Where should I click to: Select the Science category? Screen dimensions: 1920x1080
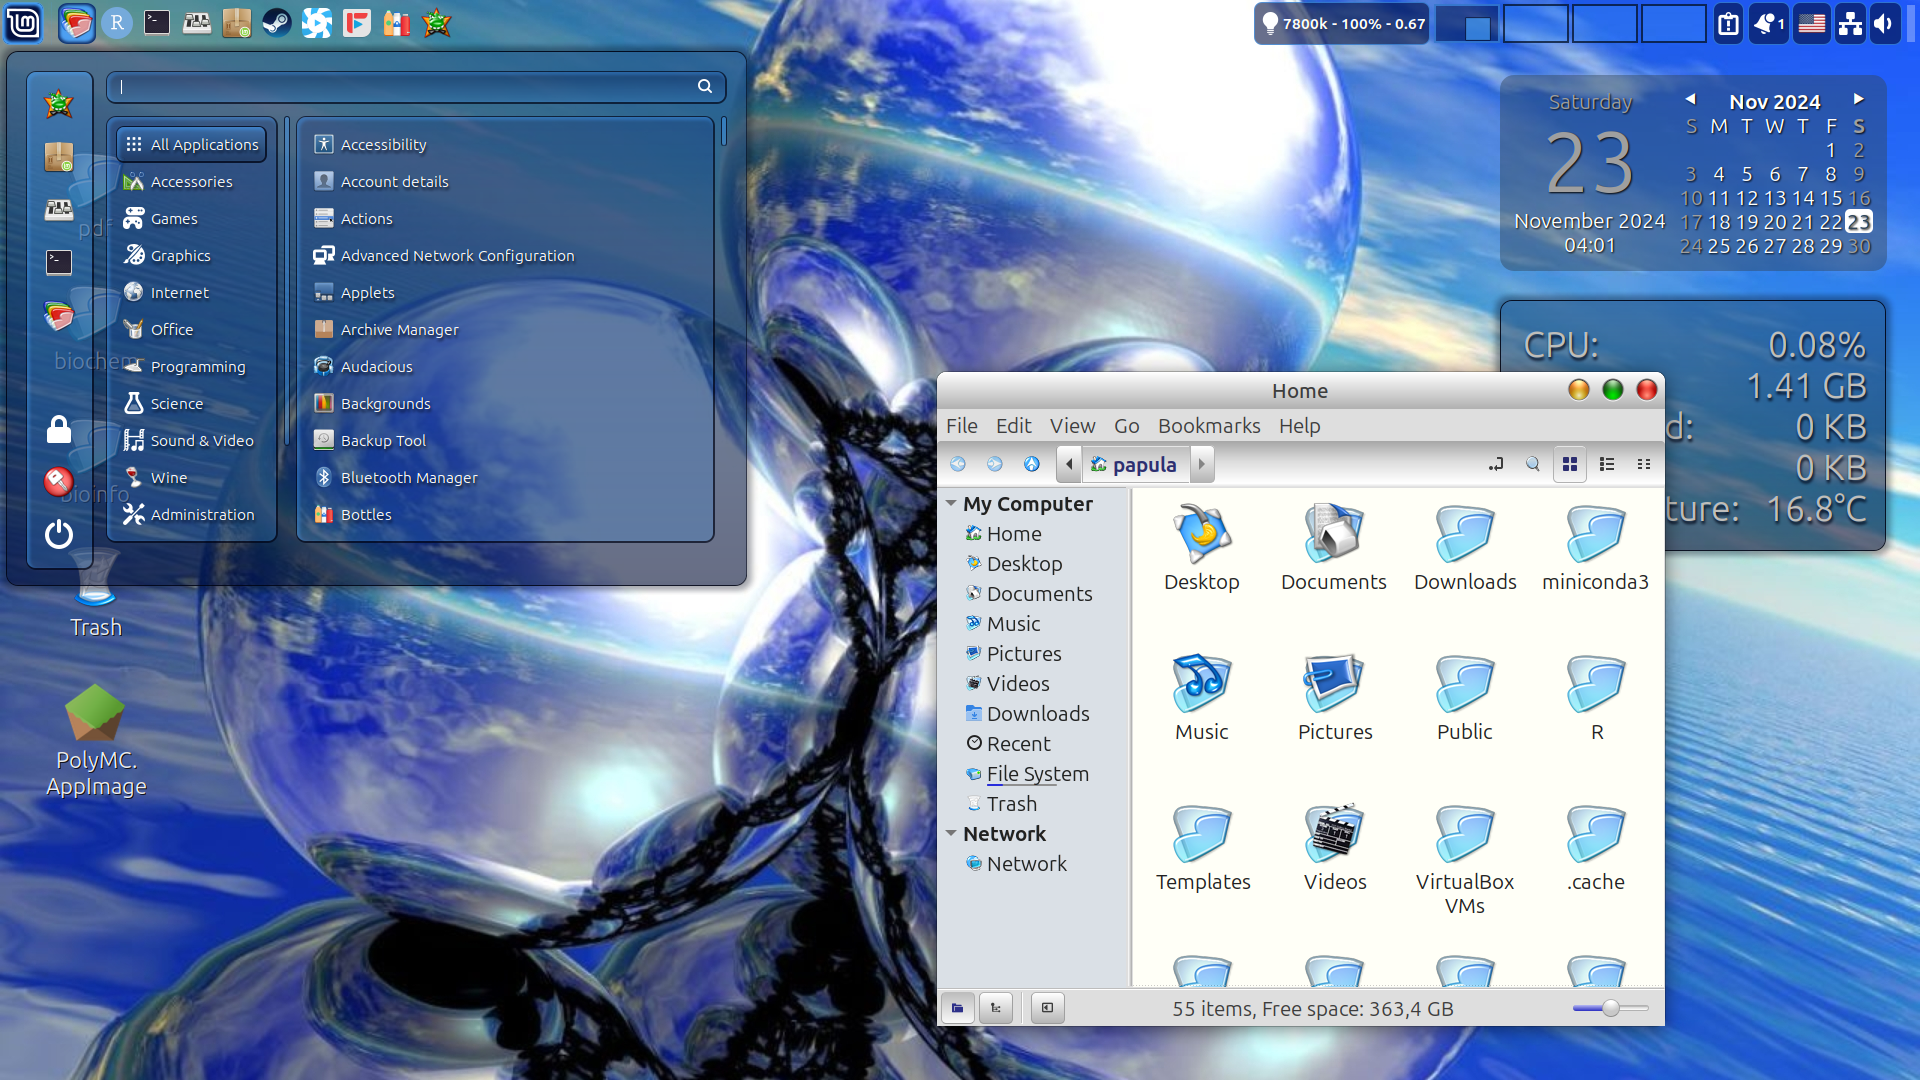(x=192, y=403)
